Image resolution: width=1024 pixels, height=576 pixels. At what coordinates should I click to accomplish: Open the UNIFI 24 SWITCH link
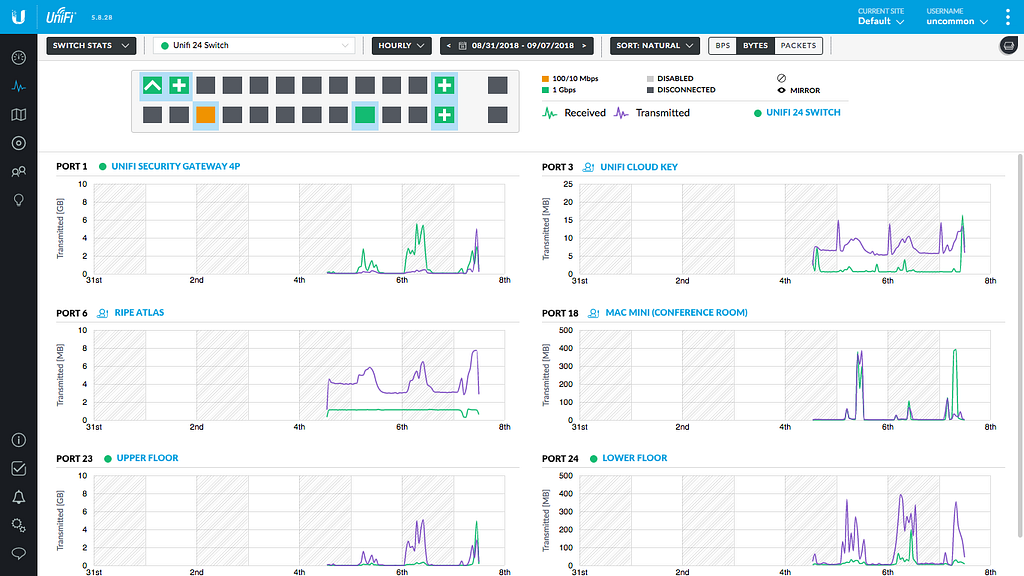(803, 112)
